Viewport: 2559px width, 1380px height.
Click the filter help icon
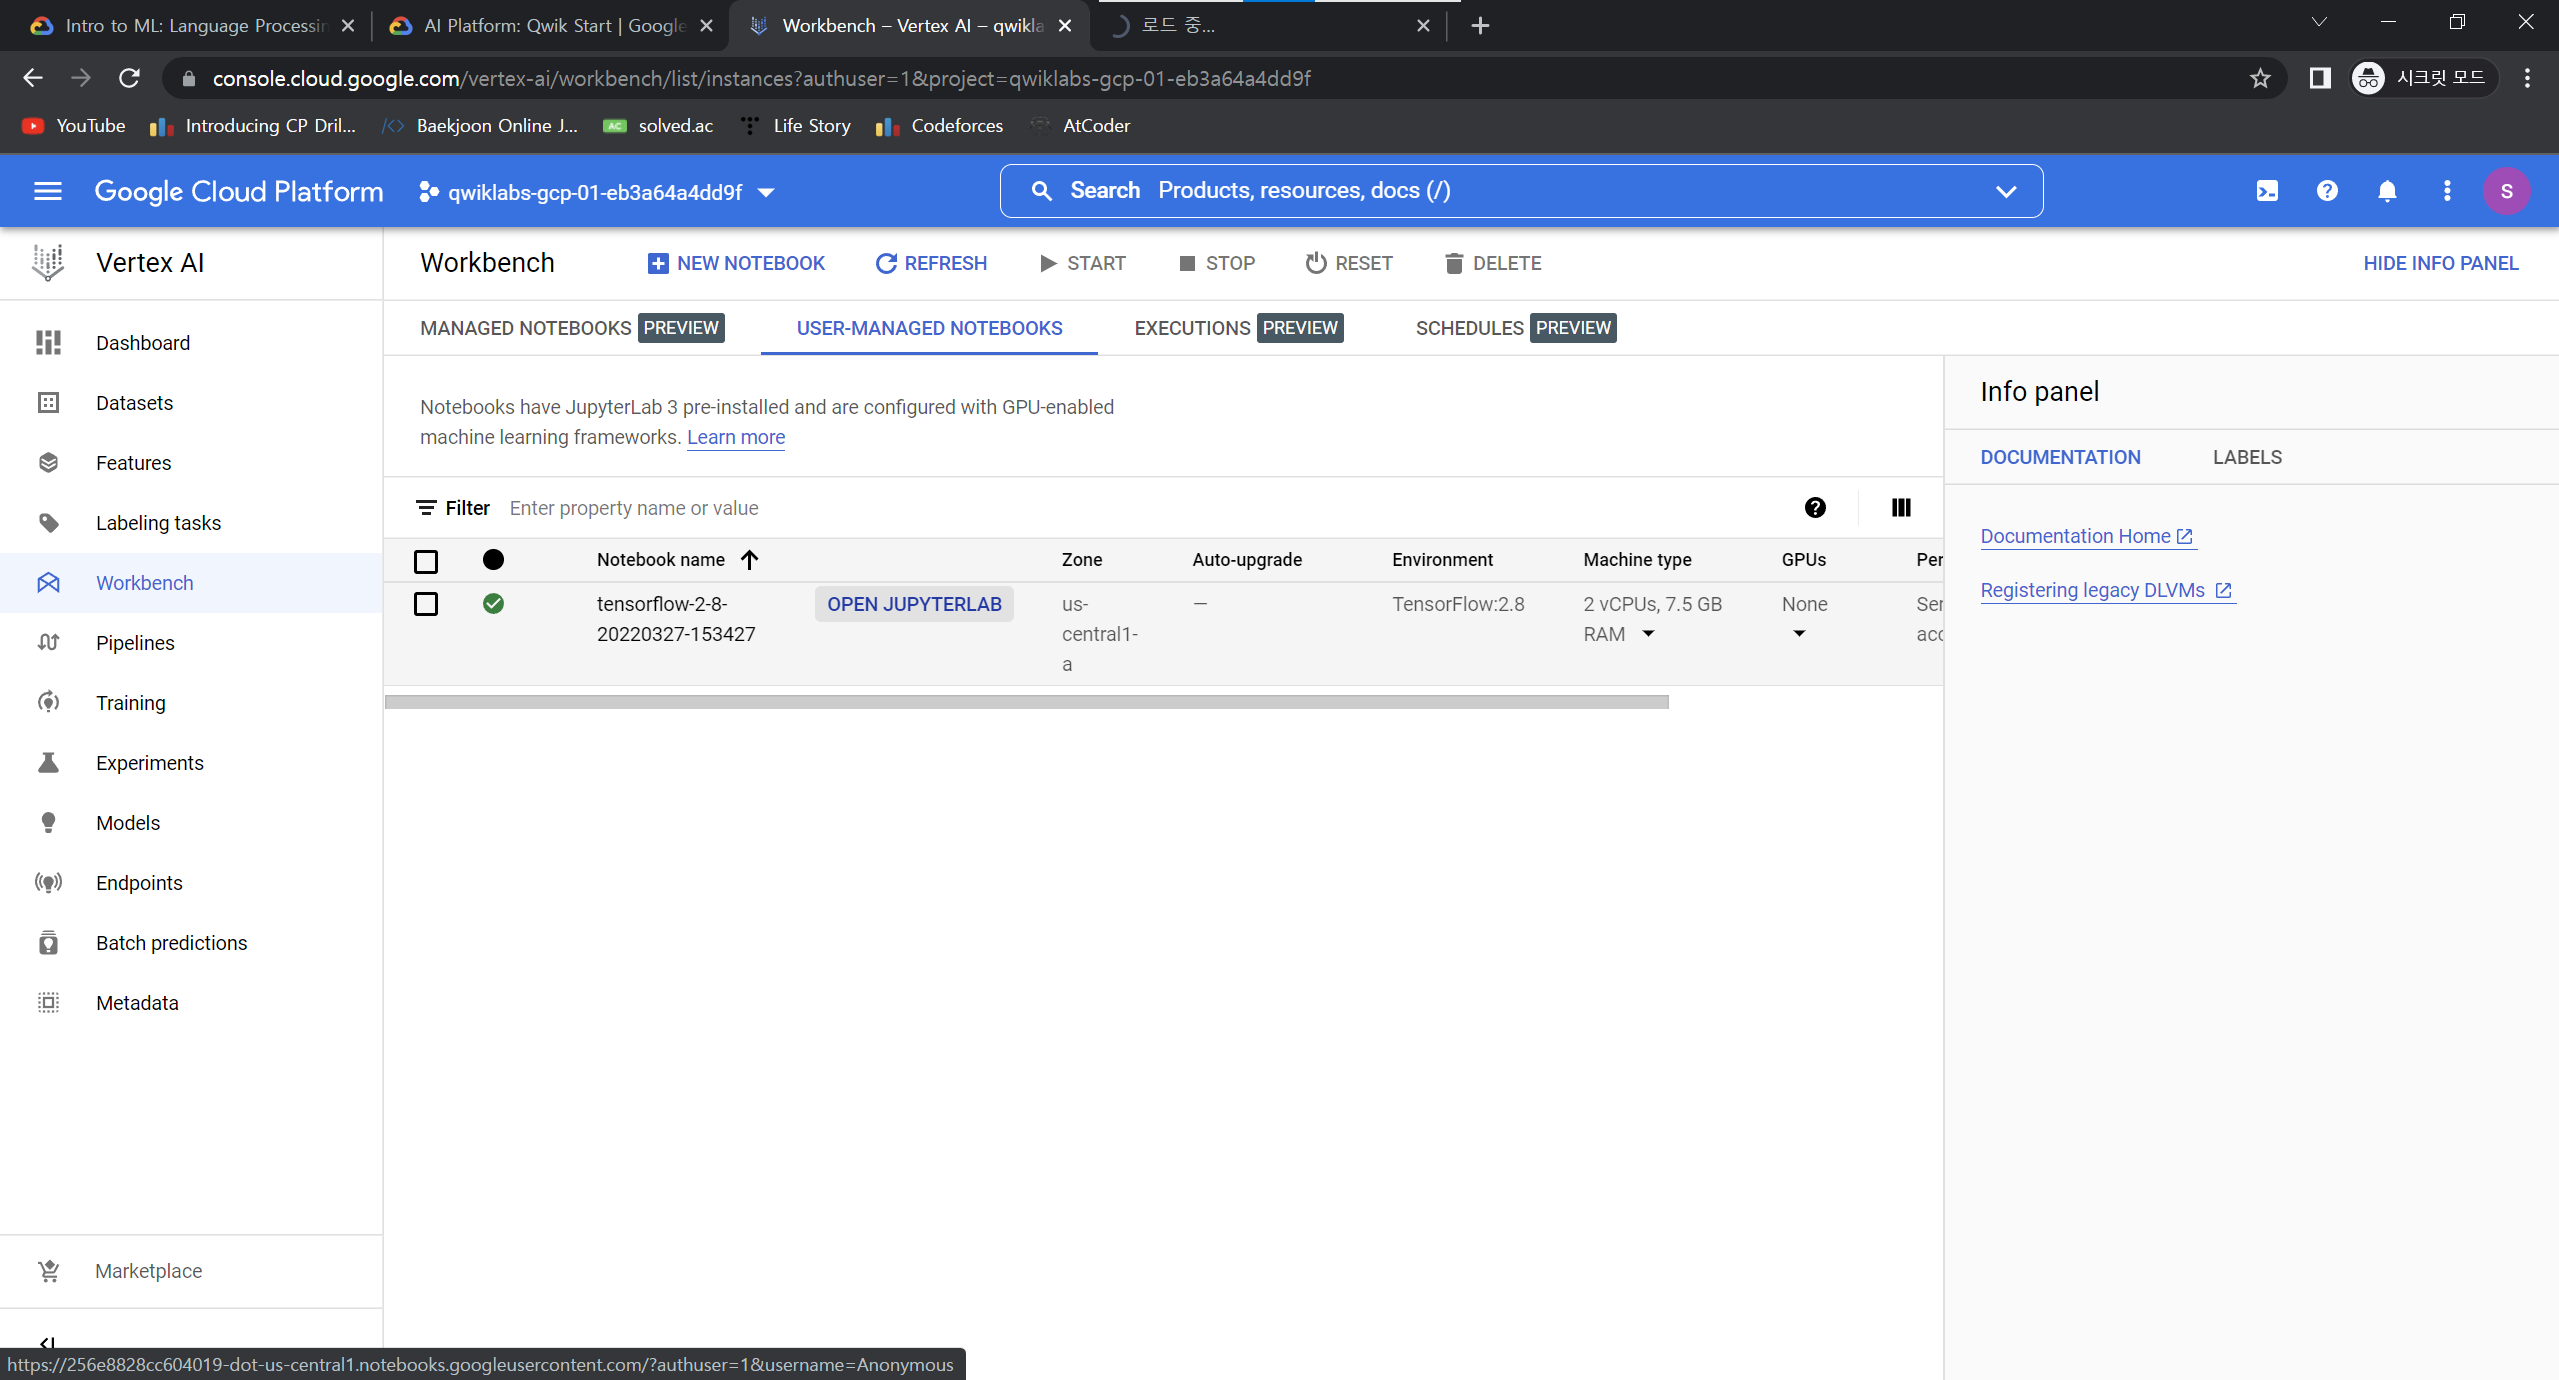click(1815, 508)
